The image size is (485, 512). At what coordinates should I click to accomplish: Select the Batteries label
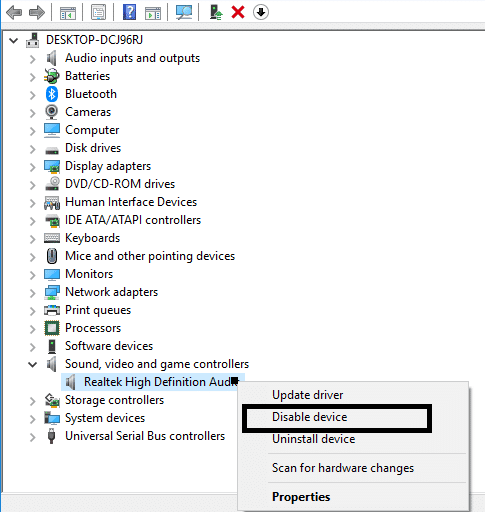(87, 76)
